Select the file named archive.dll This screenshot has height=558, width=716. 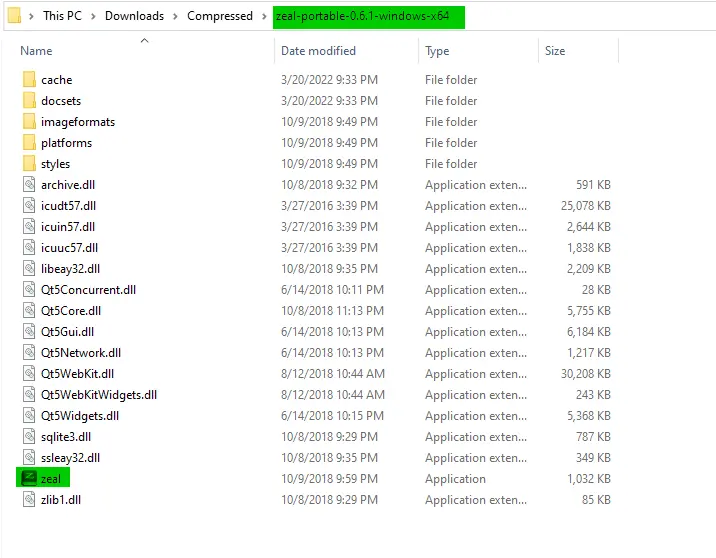click(x=68, y=185)
